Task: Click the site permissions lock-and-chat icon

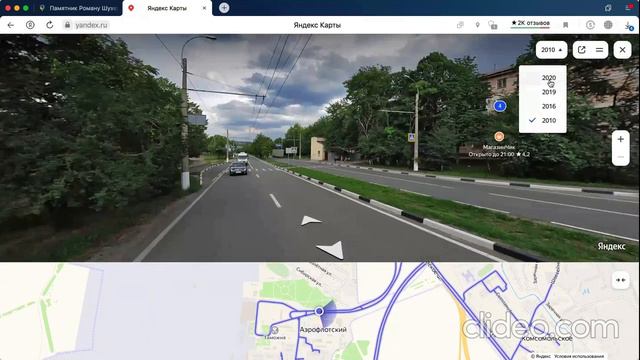Action: 493,25
